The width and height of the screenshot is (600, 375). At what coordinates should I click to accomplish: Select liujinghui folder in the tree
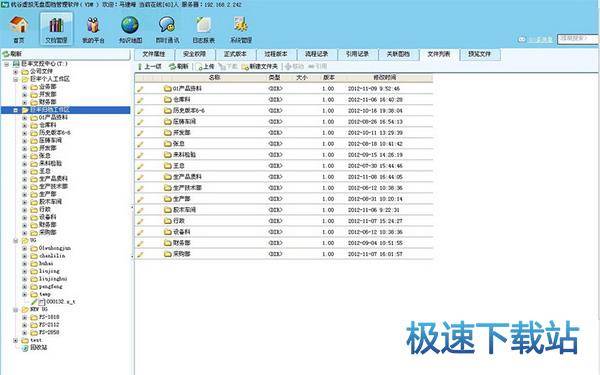[49, 279]
